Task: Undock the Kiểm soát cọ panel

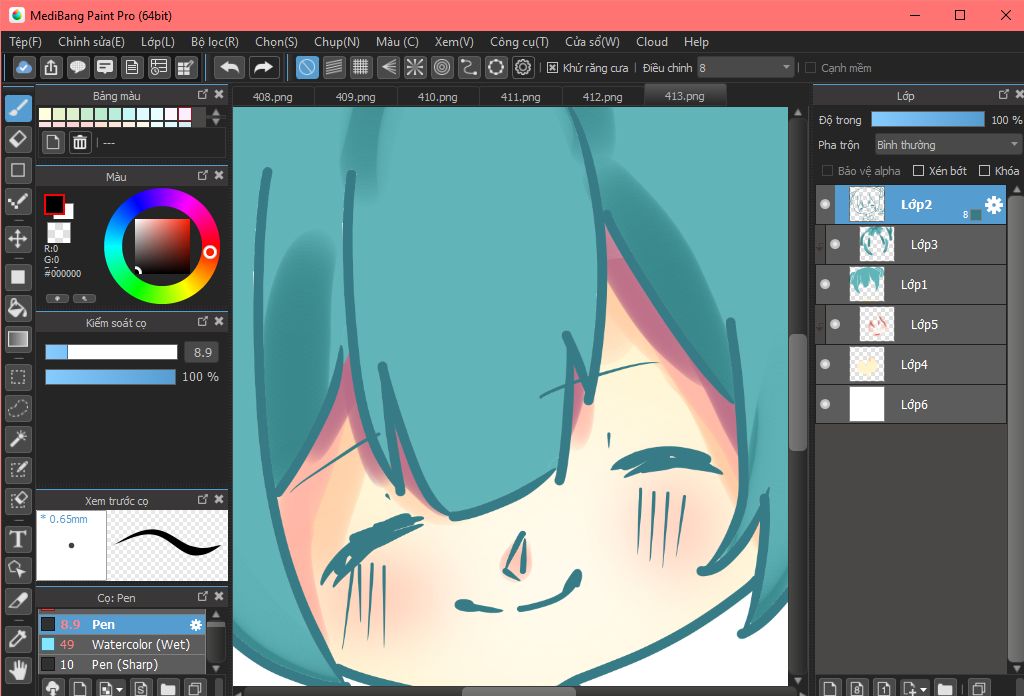Action: pos(202,322)
